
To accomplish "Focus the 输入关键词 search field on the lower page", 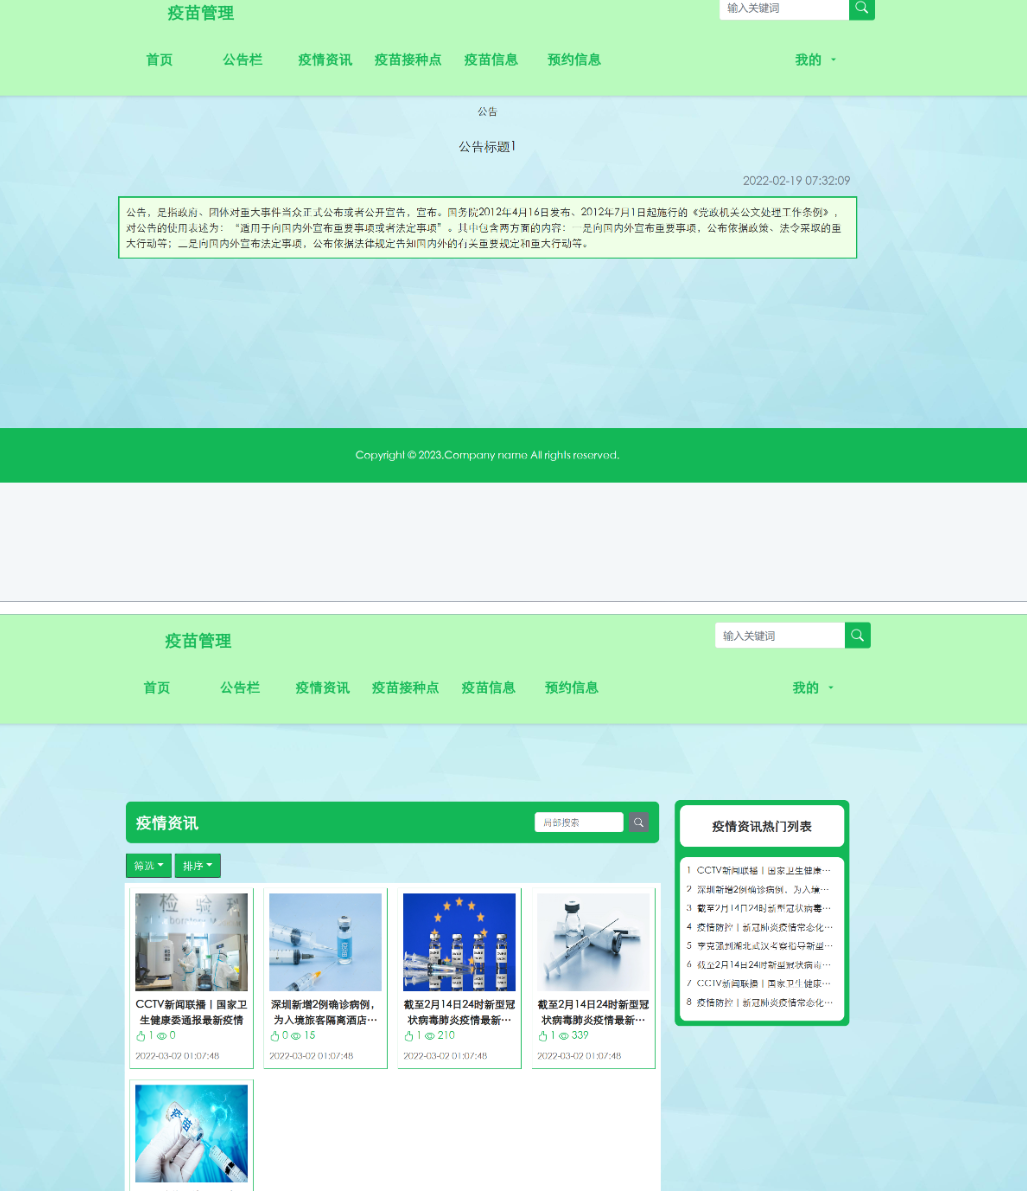I will 779,635.
